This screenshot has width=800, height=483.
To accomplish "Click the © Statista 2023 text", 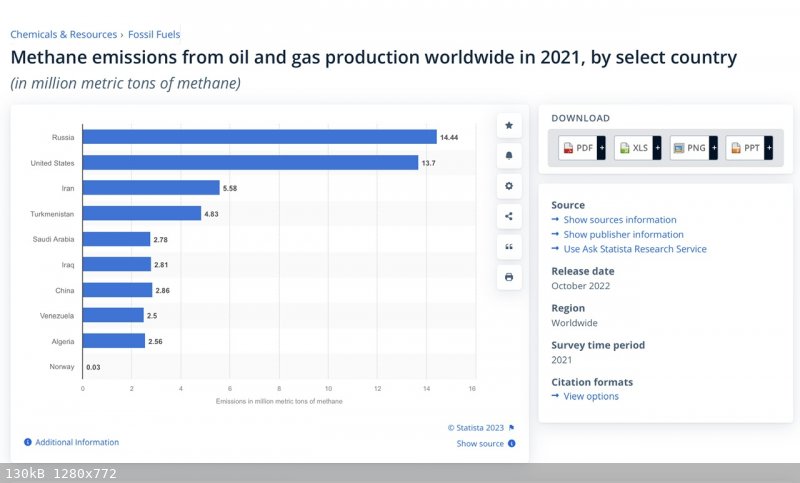I will click(x=476, y=428).
